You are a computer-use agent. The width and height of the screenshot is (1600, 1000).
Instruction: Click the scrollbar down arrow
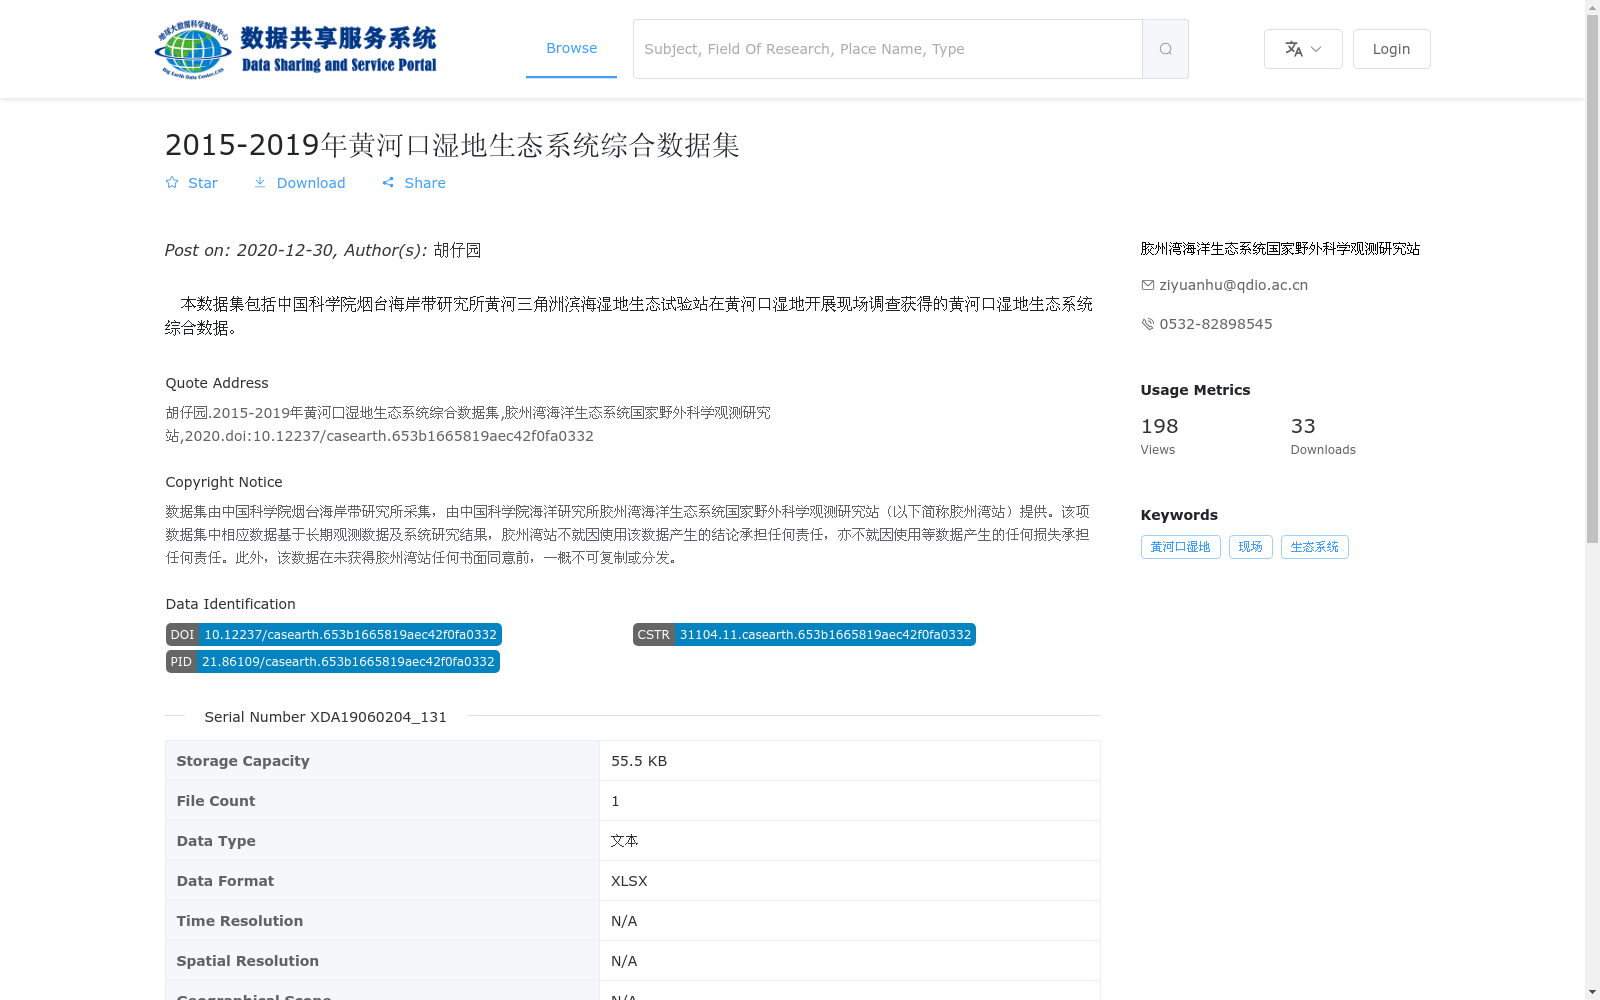[1592, 992]
